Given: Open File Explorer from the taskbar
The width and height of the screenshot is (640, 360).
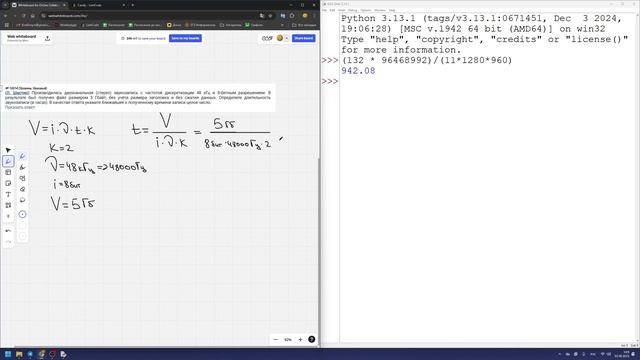Looking at the screenshot, I should point(19,354).
